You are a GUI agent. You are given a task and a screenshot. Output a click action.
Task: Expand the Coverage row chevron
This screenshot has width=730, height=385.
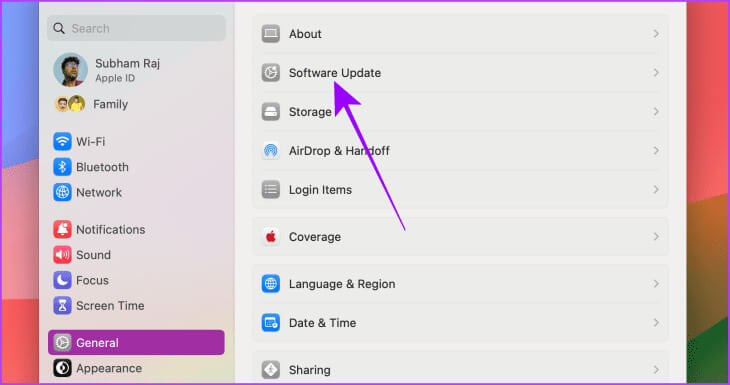coord(656,236)
